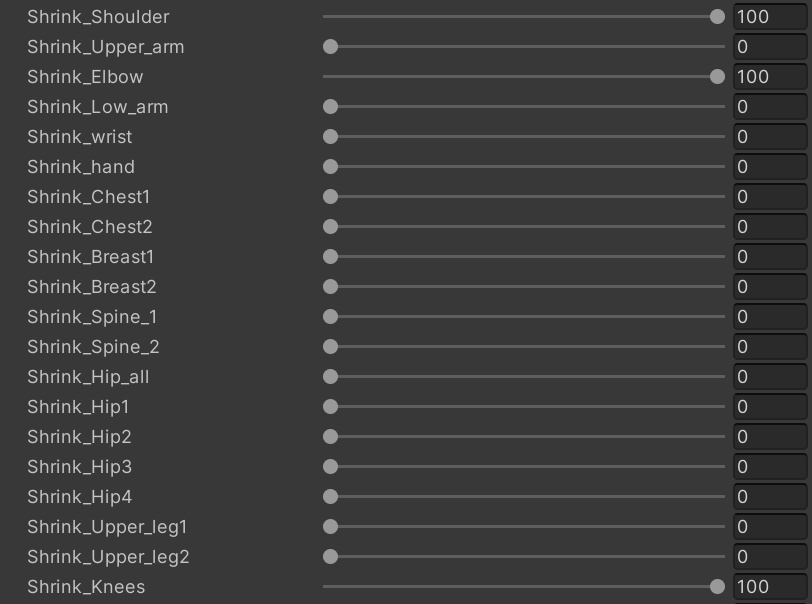Click the Shrink_Breast2 slider handle

click(x=331, y=287)
